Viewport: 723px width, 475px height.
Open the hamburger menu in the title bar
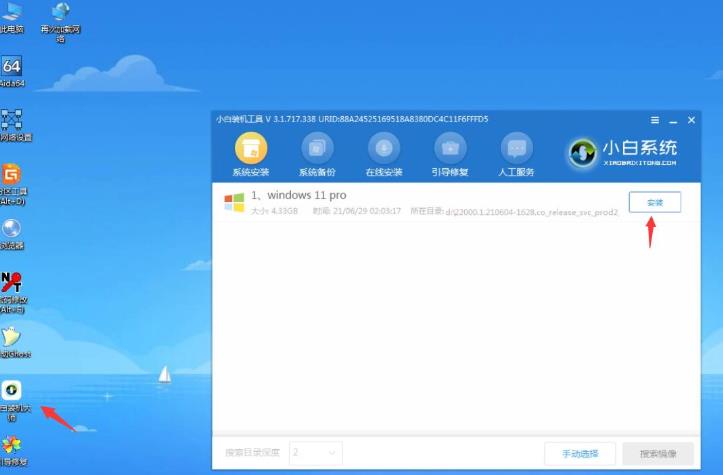click(x=655, y=120)
